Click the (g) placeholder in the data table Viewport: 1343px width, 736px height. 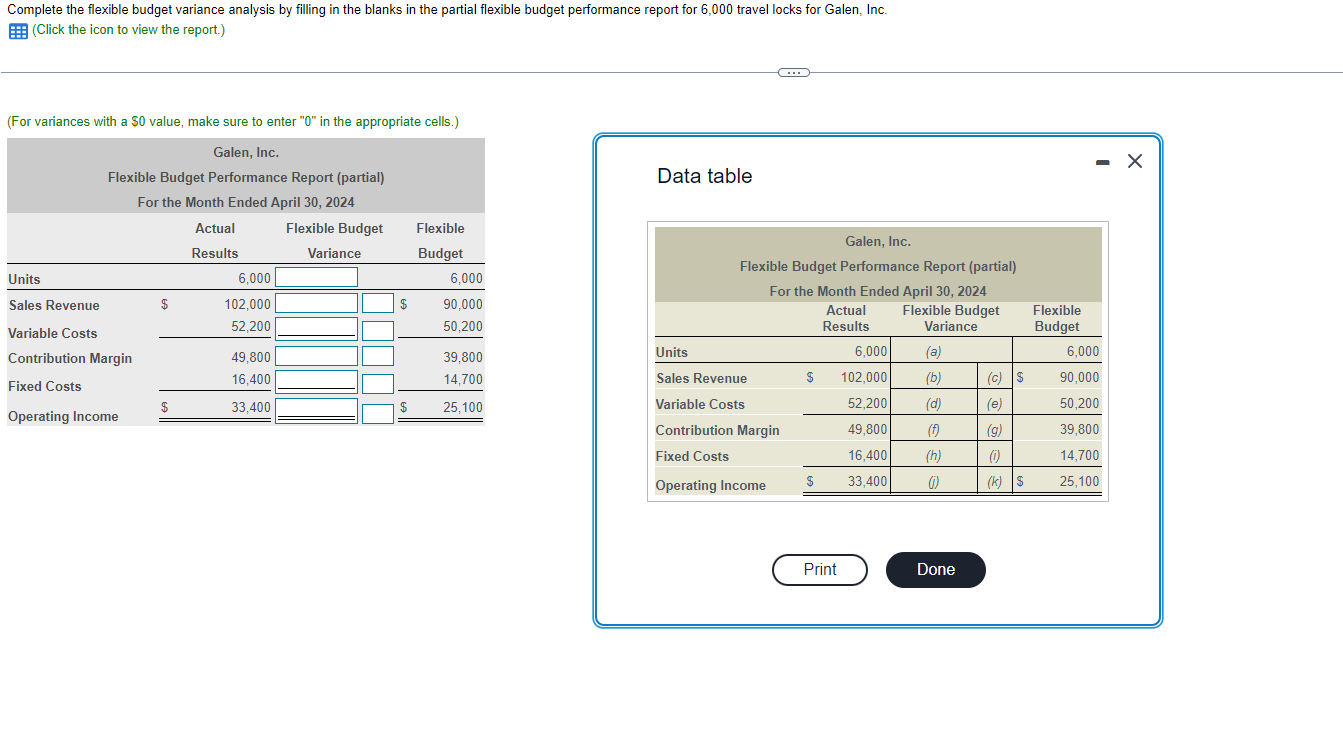pyautogui.click(x=995, y=430)
